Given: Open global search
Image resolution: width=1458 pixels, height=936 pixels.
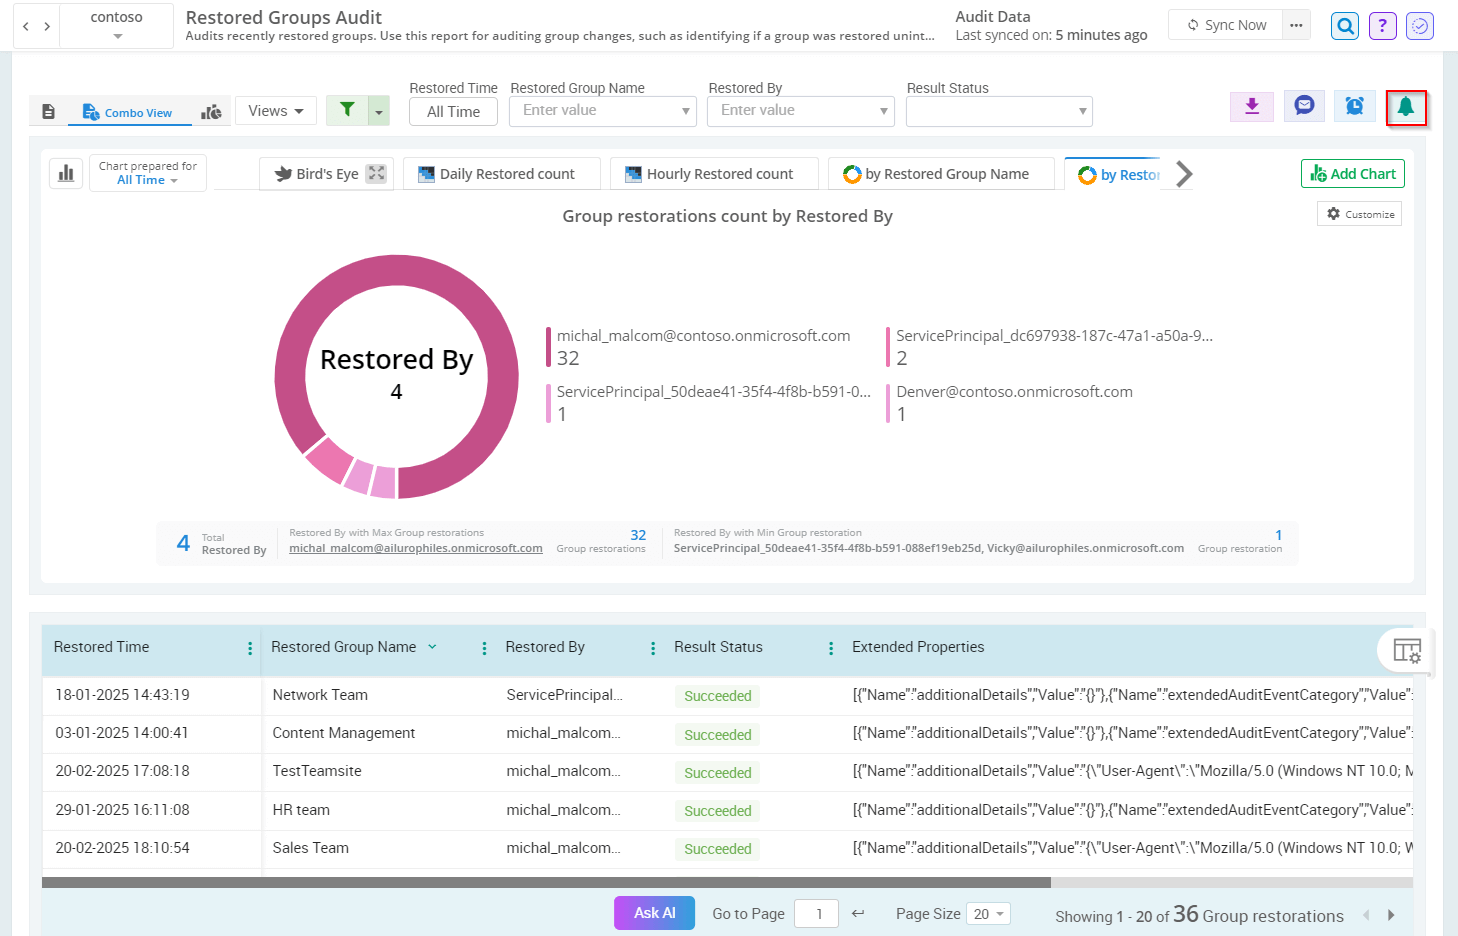Looking at the screenshot, I should click(x=1344, y=25).
